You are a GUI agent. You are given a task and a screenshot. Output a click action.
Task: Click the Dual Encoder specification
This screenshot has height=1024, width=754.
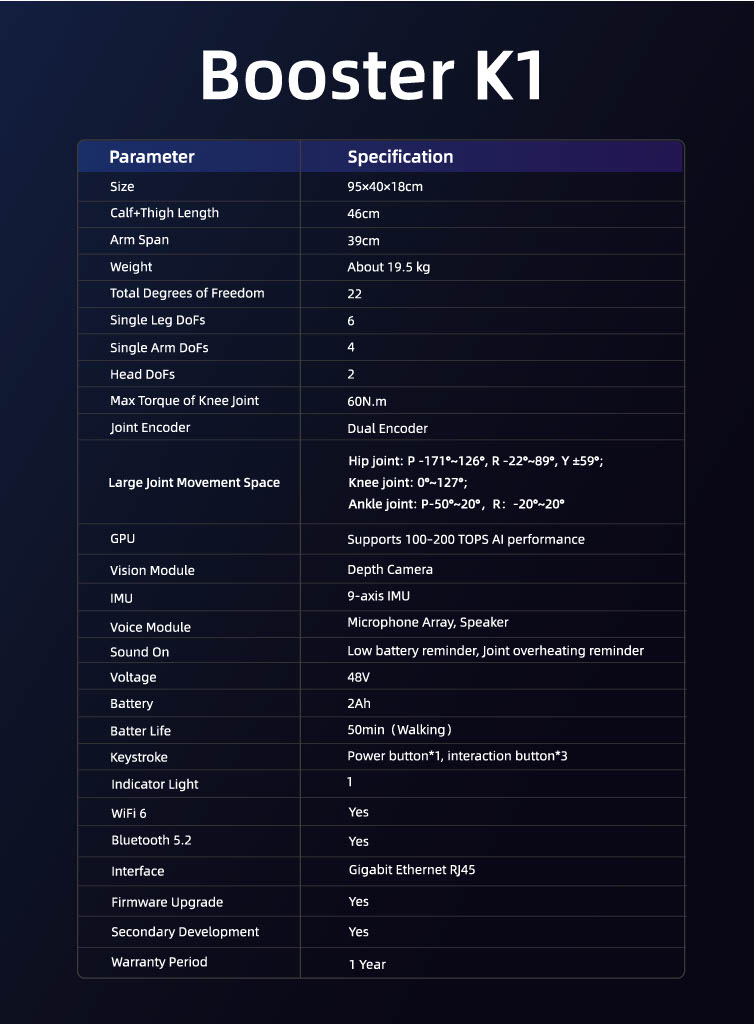pos(387,428)
